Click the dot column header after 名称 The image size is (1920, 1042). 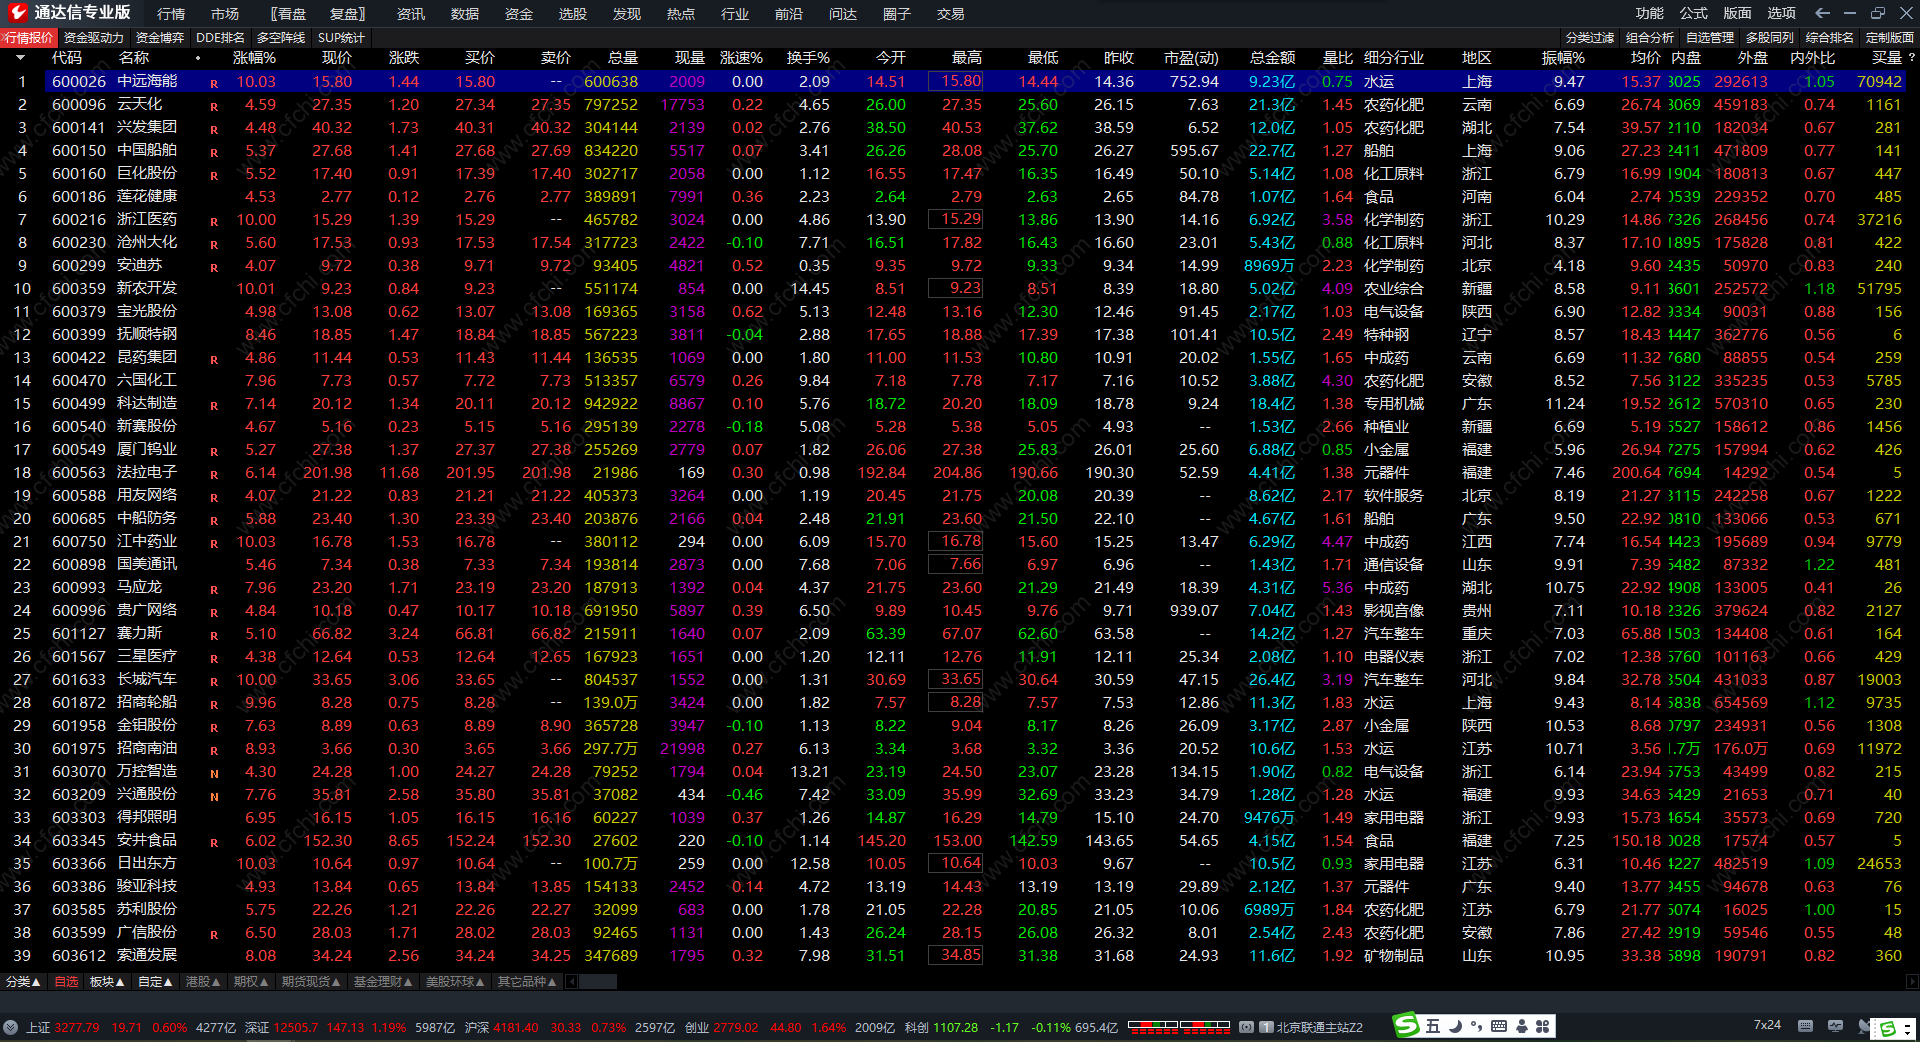(198, 58)
